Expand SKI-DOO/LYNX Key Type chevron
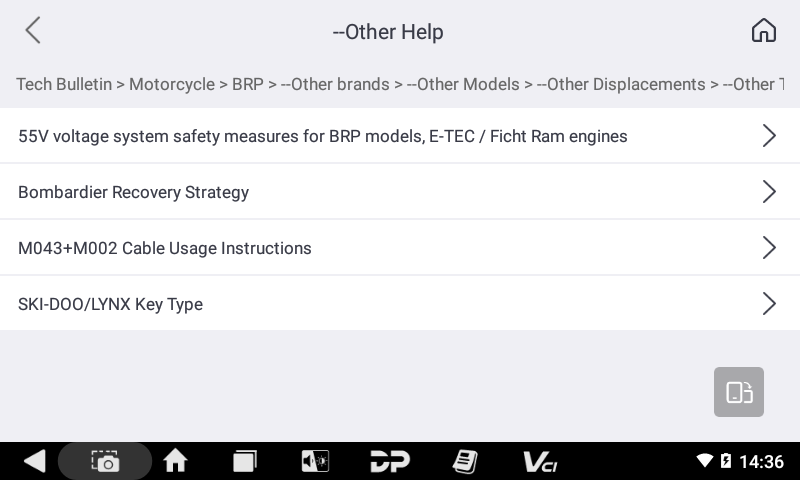The height and width of the screenshot is (480, 800). [x=768, y=304]
